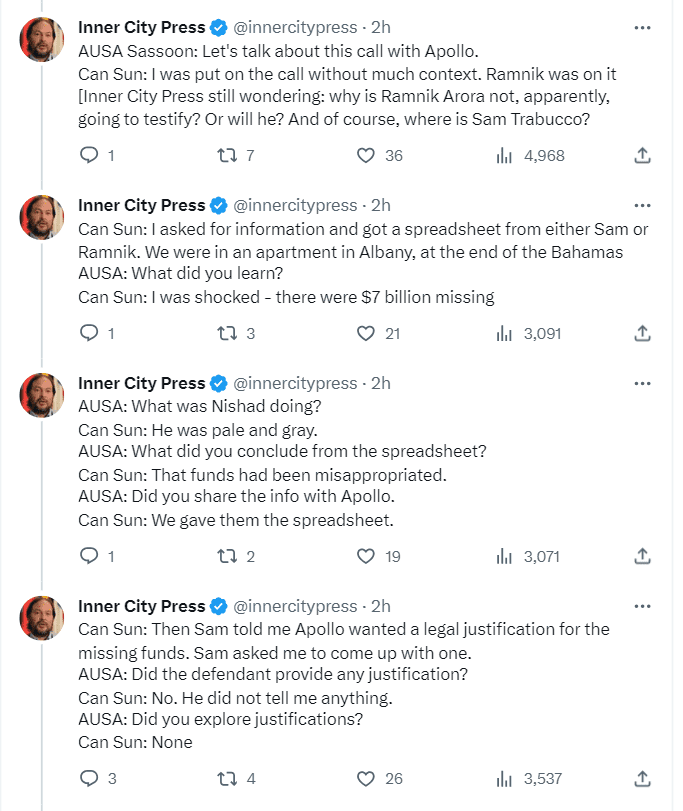Retweet the tweet with 3 retweets
This screenshot has height=811, width=683.
pyautogui.click(x=226, y=333)
